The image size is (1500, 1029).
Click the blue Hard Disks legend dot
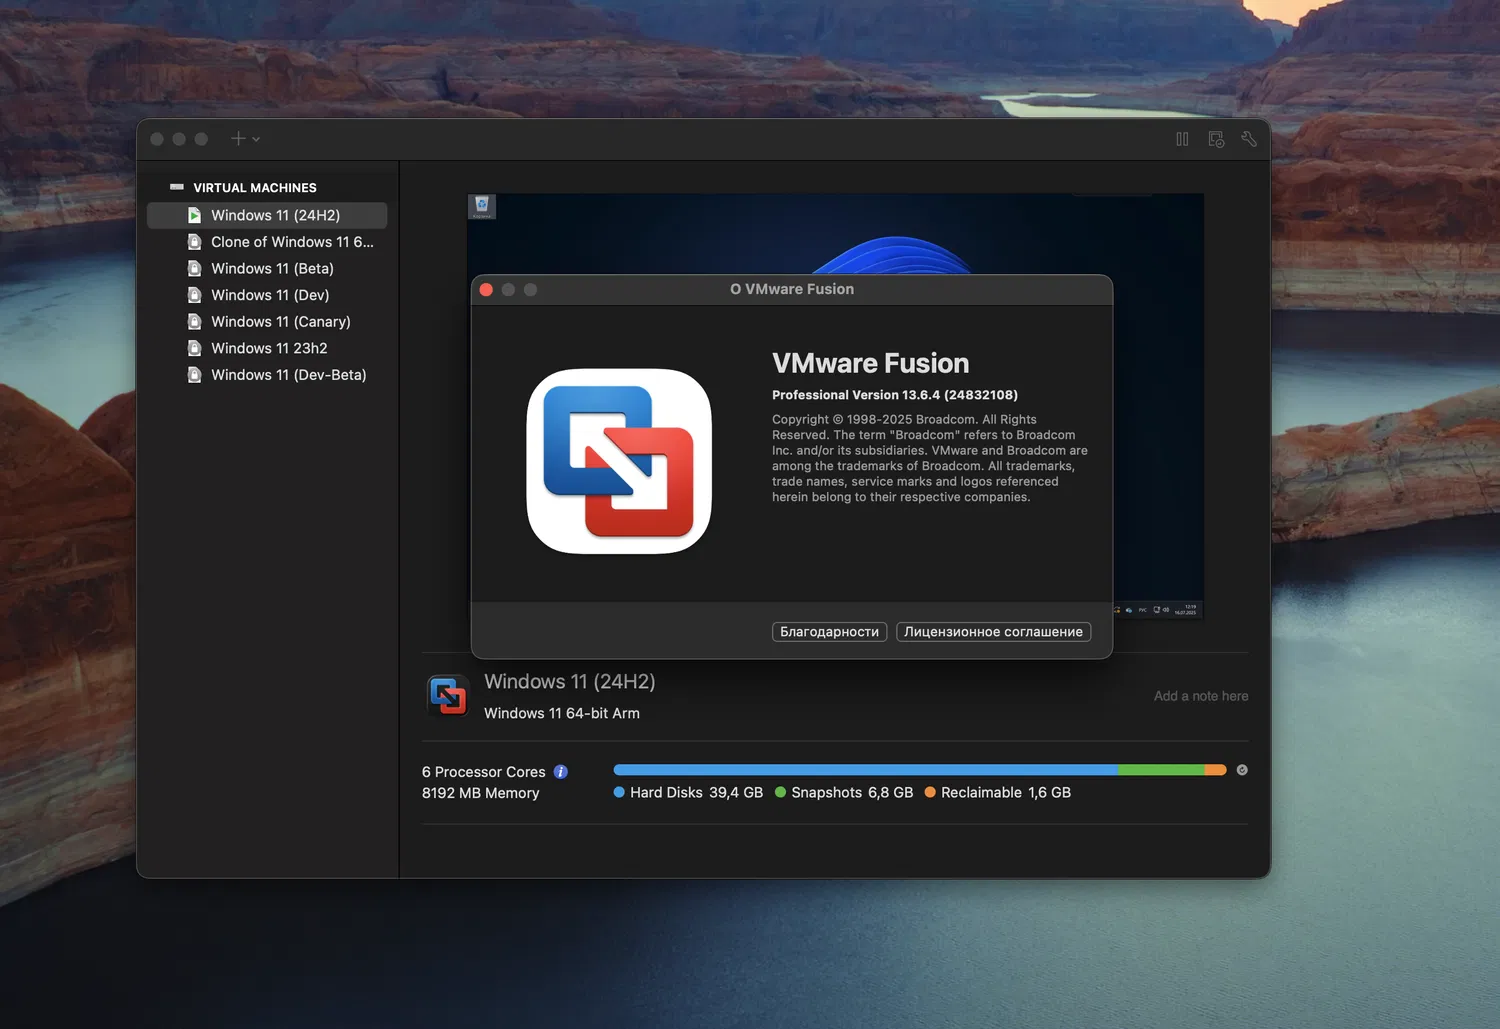619,792
